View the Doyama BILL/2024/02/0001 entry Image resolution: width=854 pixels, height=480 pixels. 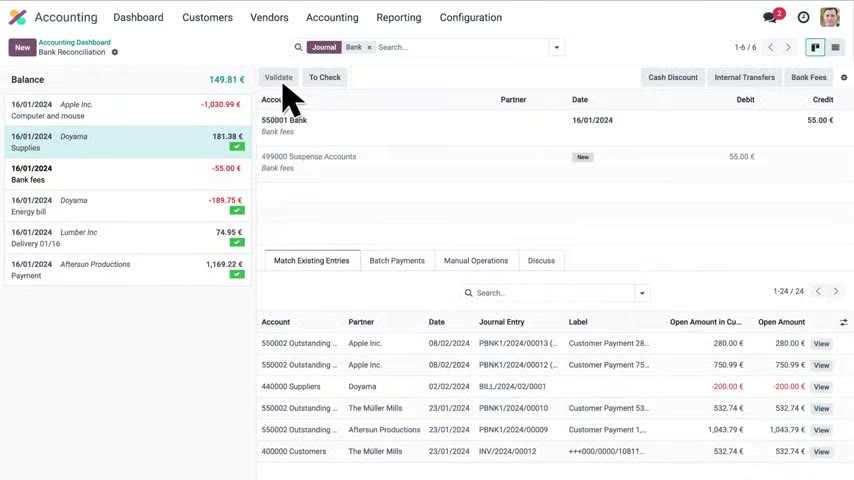pos(821,387)
